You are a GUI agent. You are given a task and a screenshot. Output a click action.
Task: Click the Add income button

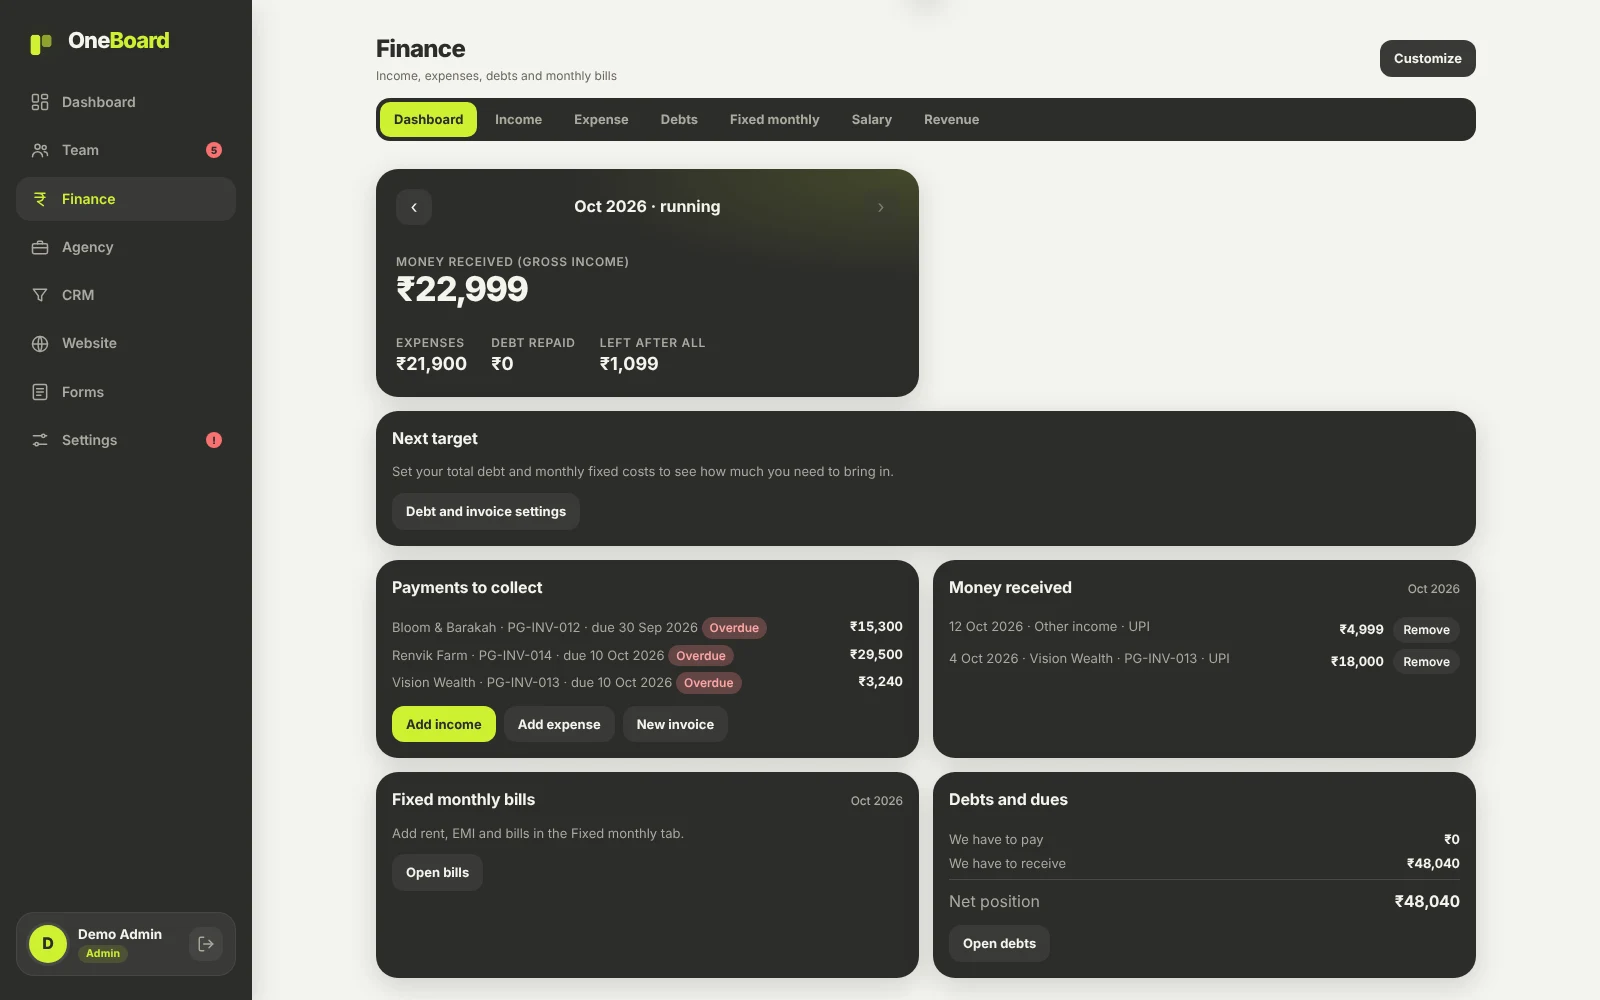tap(443, 724)
